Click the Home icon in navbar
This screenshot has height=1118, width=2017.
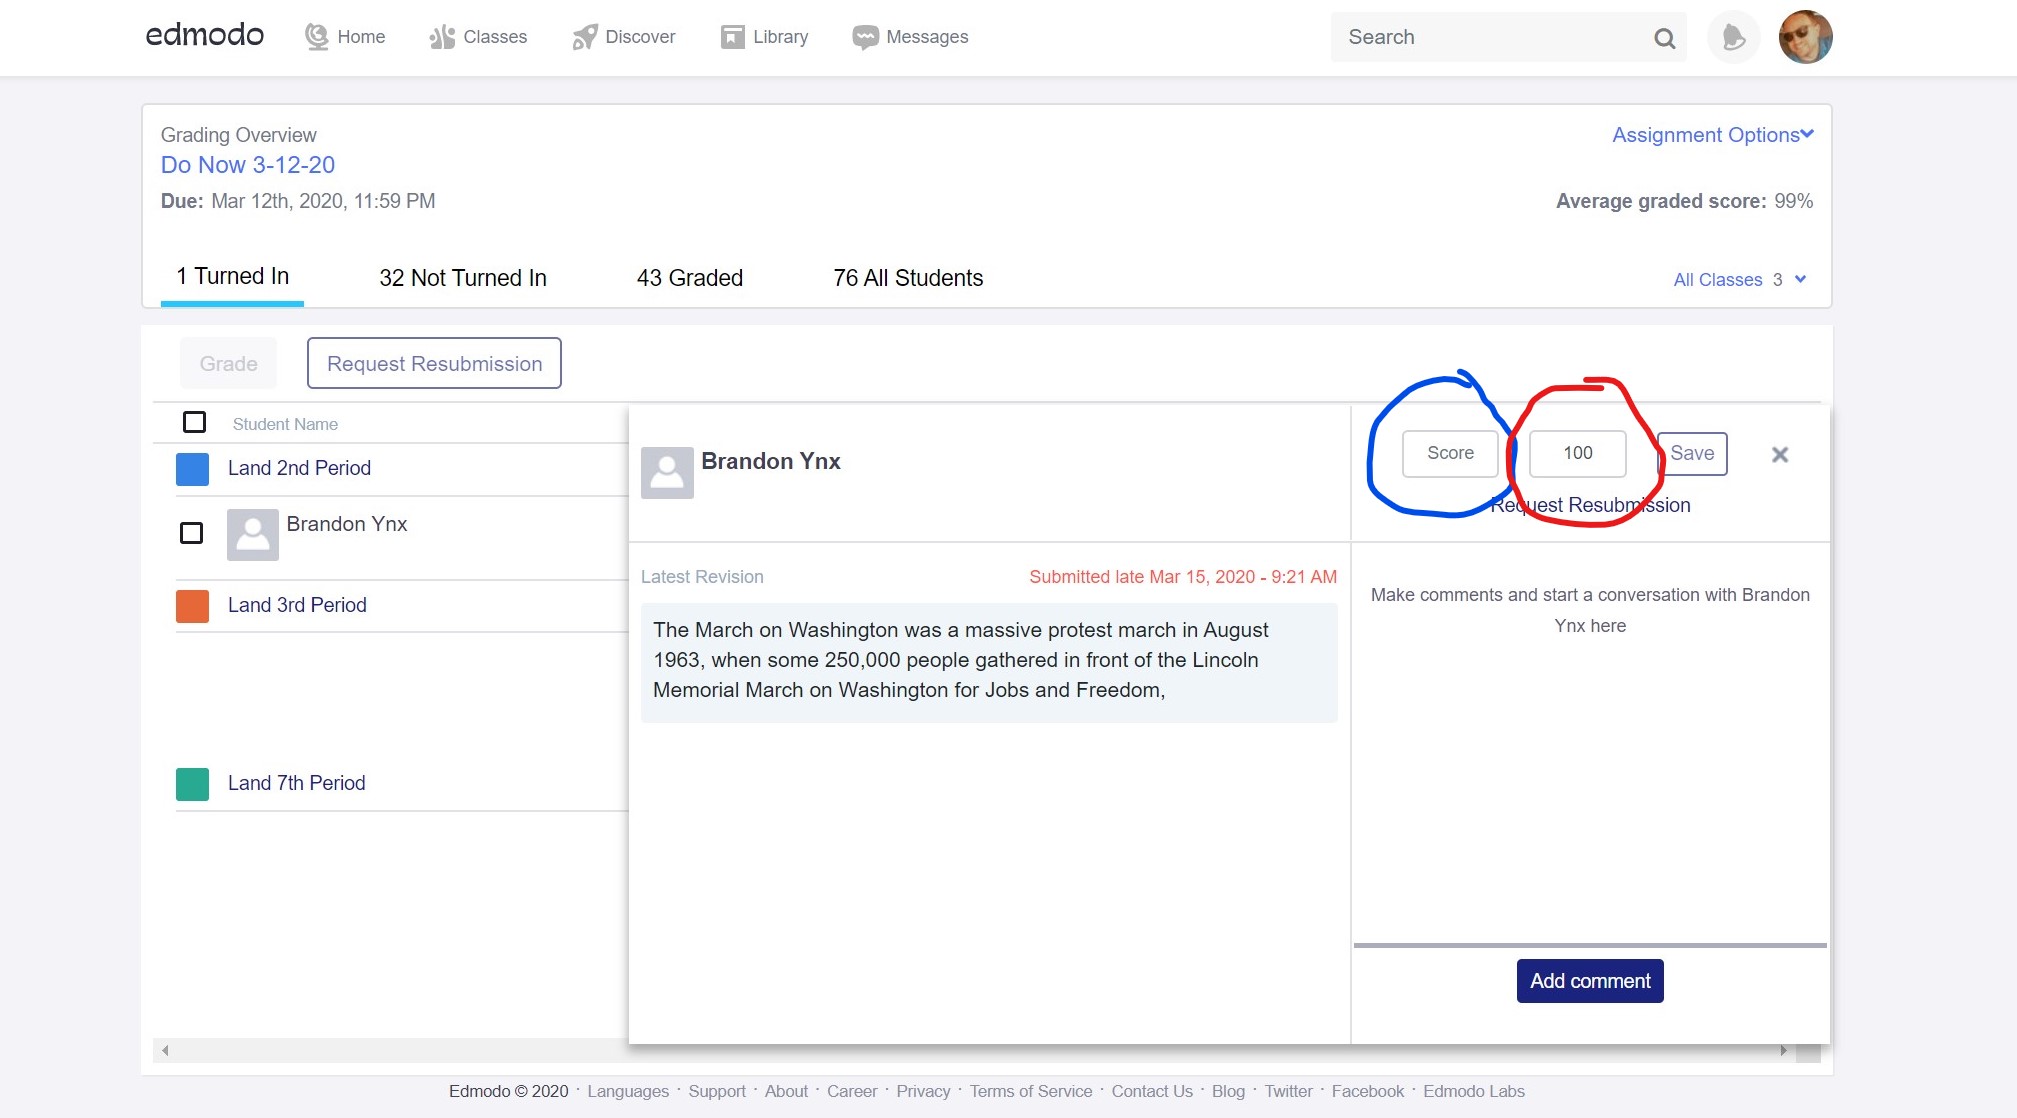click(317, 37)
